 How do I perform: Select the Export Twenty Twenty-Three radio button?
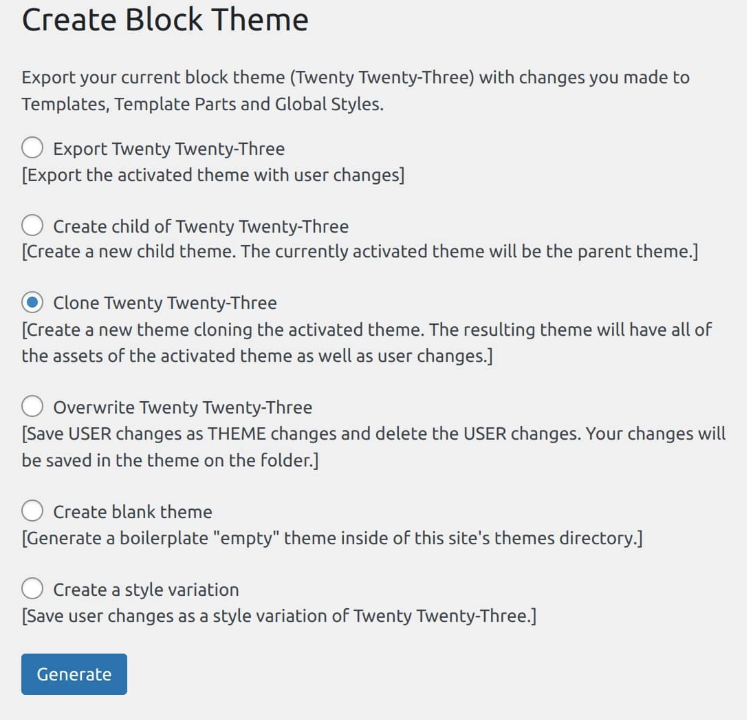click(x=32, y=148)
